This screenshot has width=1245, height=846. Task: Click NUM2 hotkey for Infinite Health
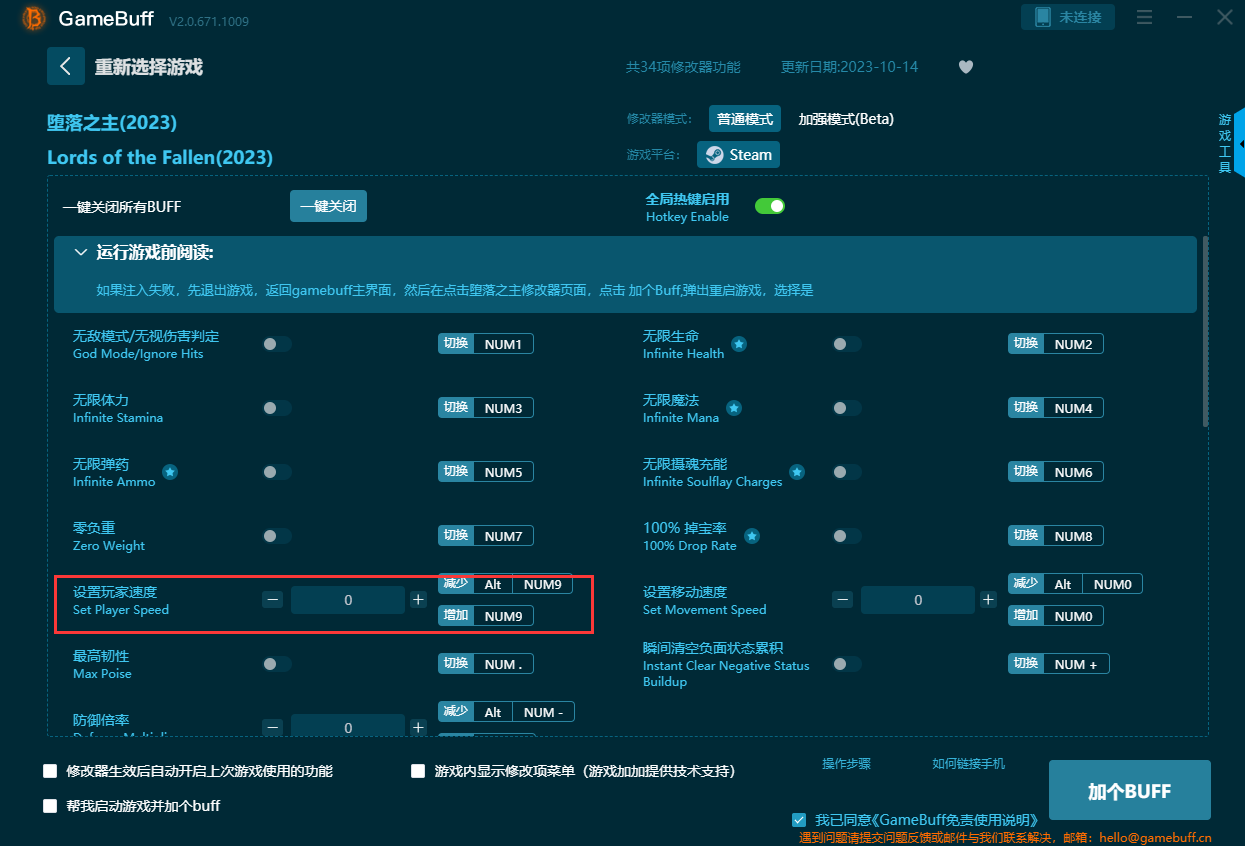tap(1074, 344)
